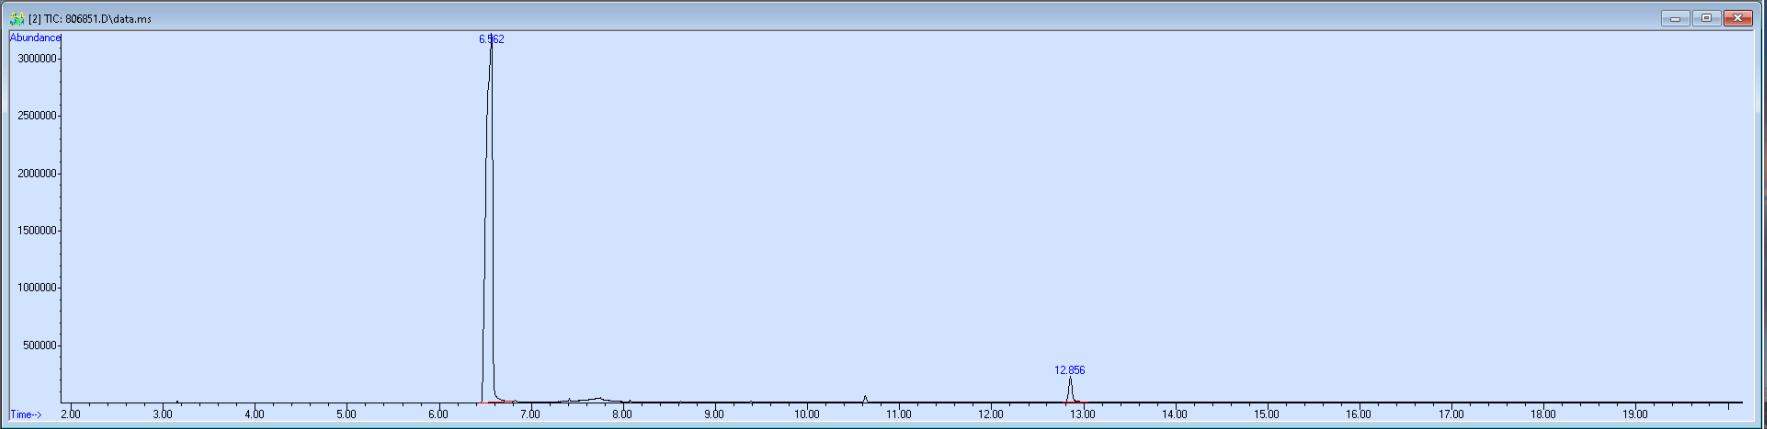Click the x-axis tick label 9.00
The width and height of the screenshot is (1767, 429).
(714, 414)
